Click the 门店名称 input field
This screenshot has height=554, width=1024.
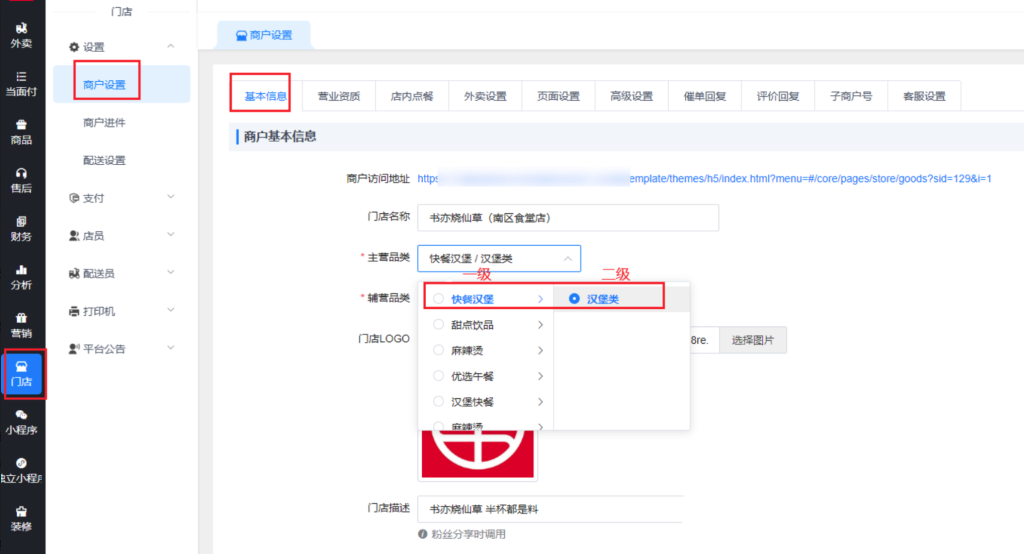(x=567, y=217)
